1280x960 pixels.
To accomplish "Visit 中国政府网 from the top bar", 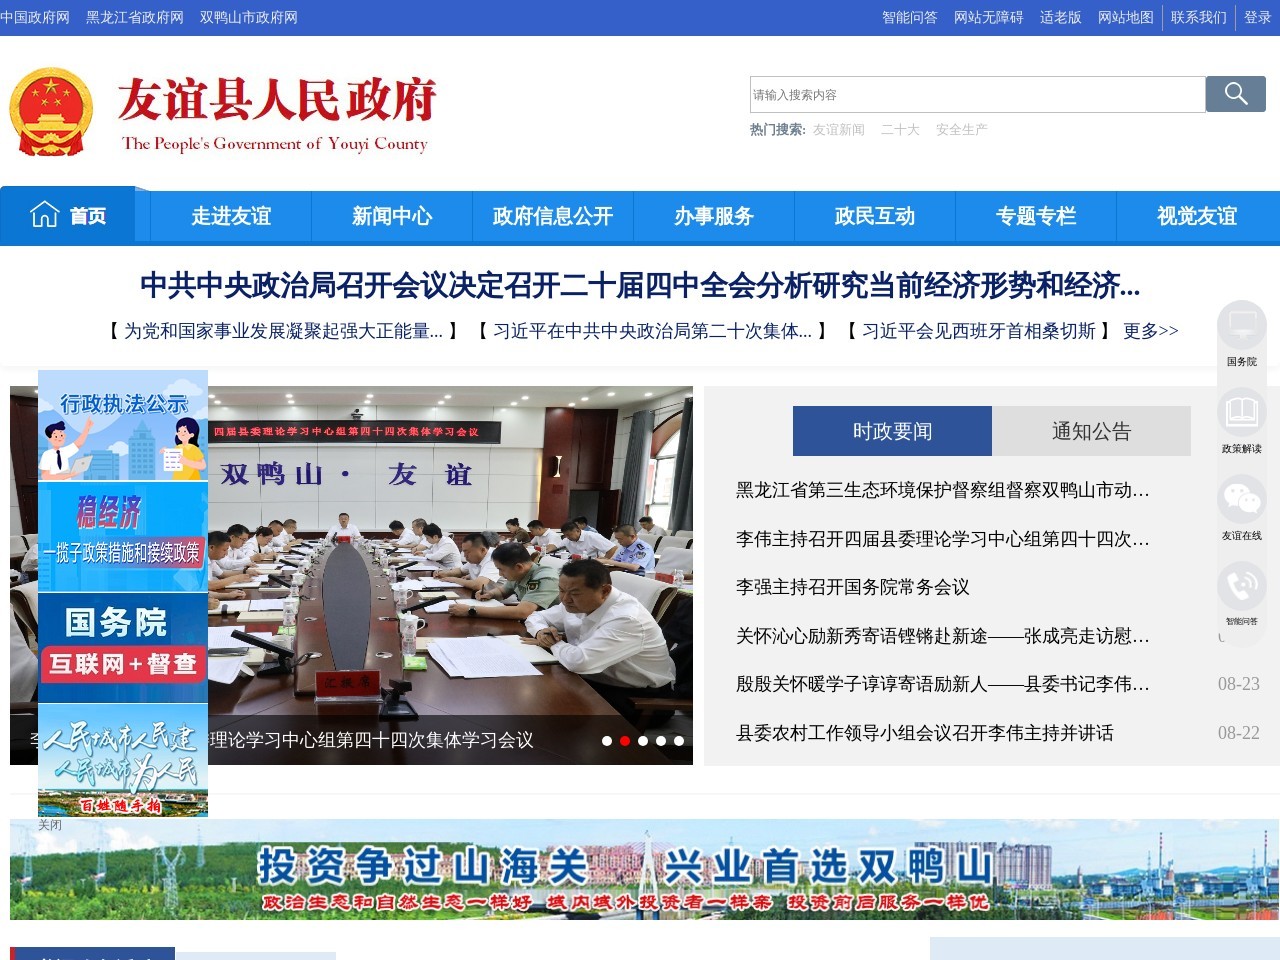I will [x=36, y=17].
